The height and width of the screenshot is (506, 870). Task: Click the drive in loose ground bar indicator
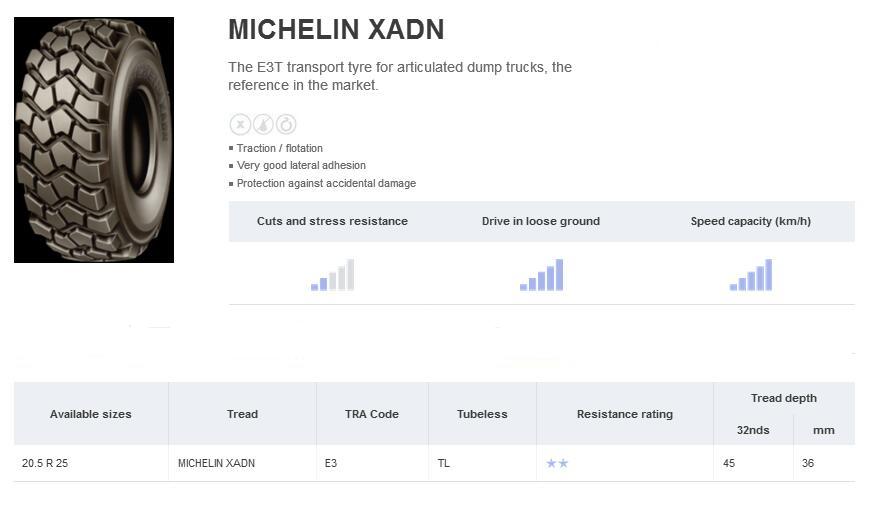pyautogui.click(x=541, y=275)
